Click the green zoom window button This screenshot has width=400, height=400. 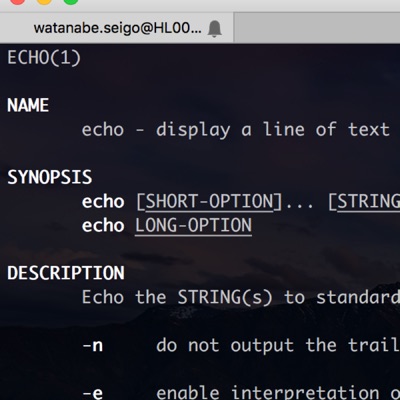(x=71, y=1)
